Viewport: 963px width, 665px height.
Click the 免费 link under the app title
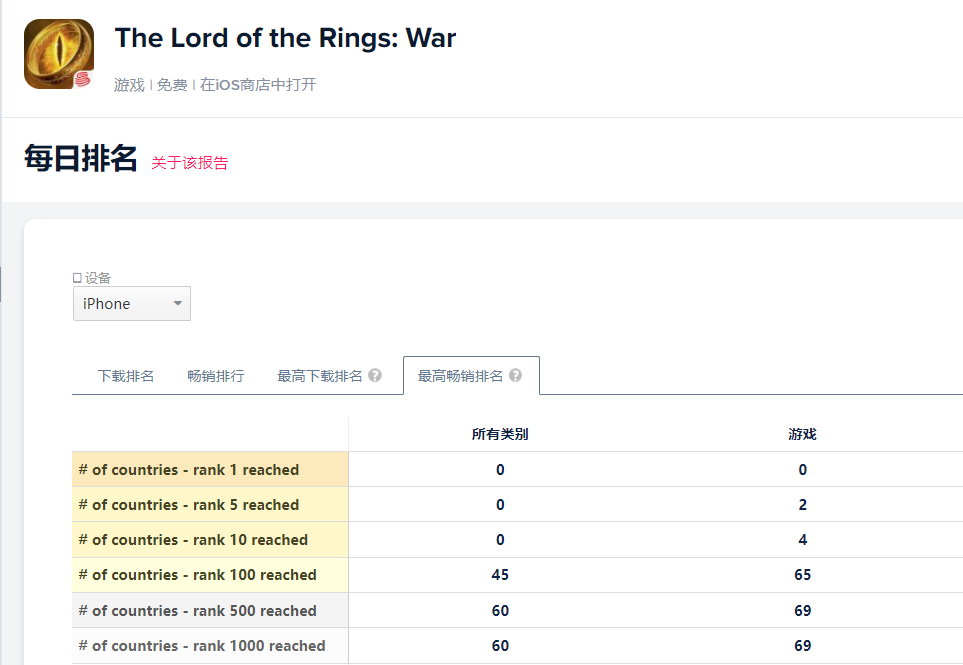(172, 85)
